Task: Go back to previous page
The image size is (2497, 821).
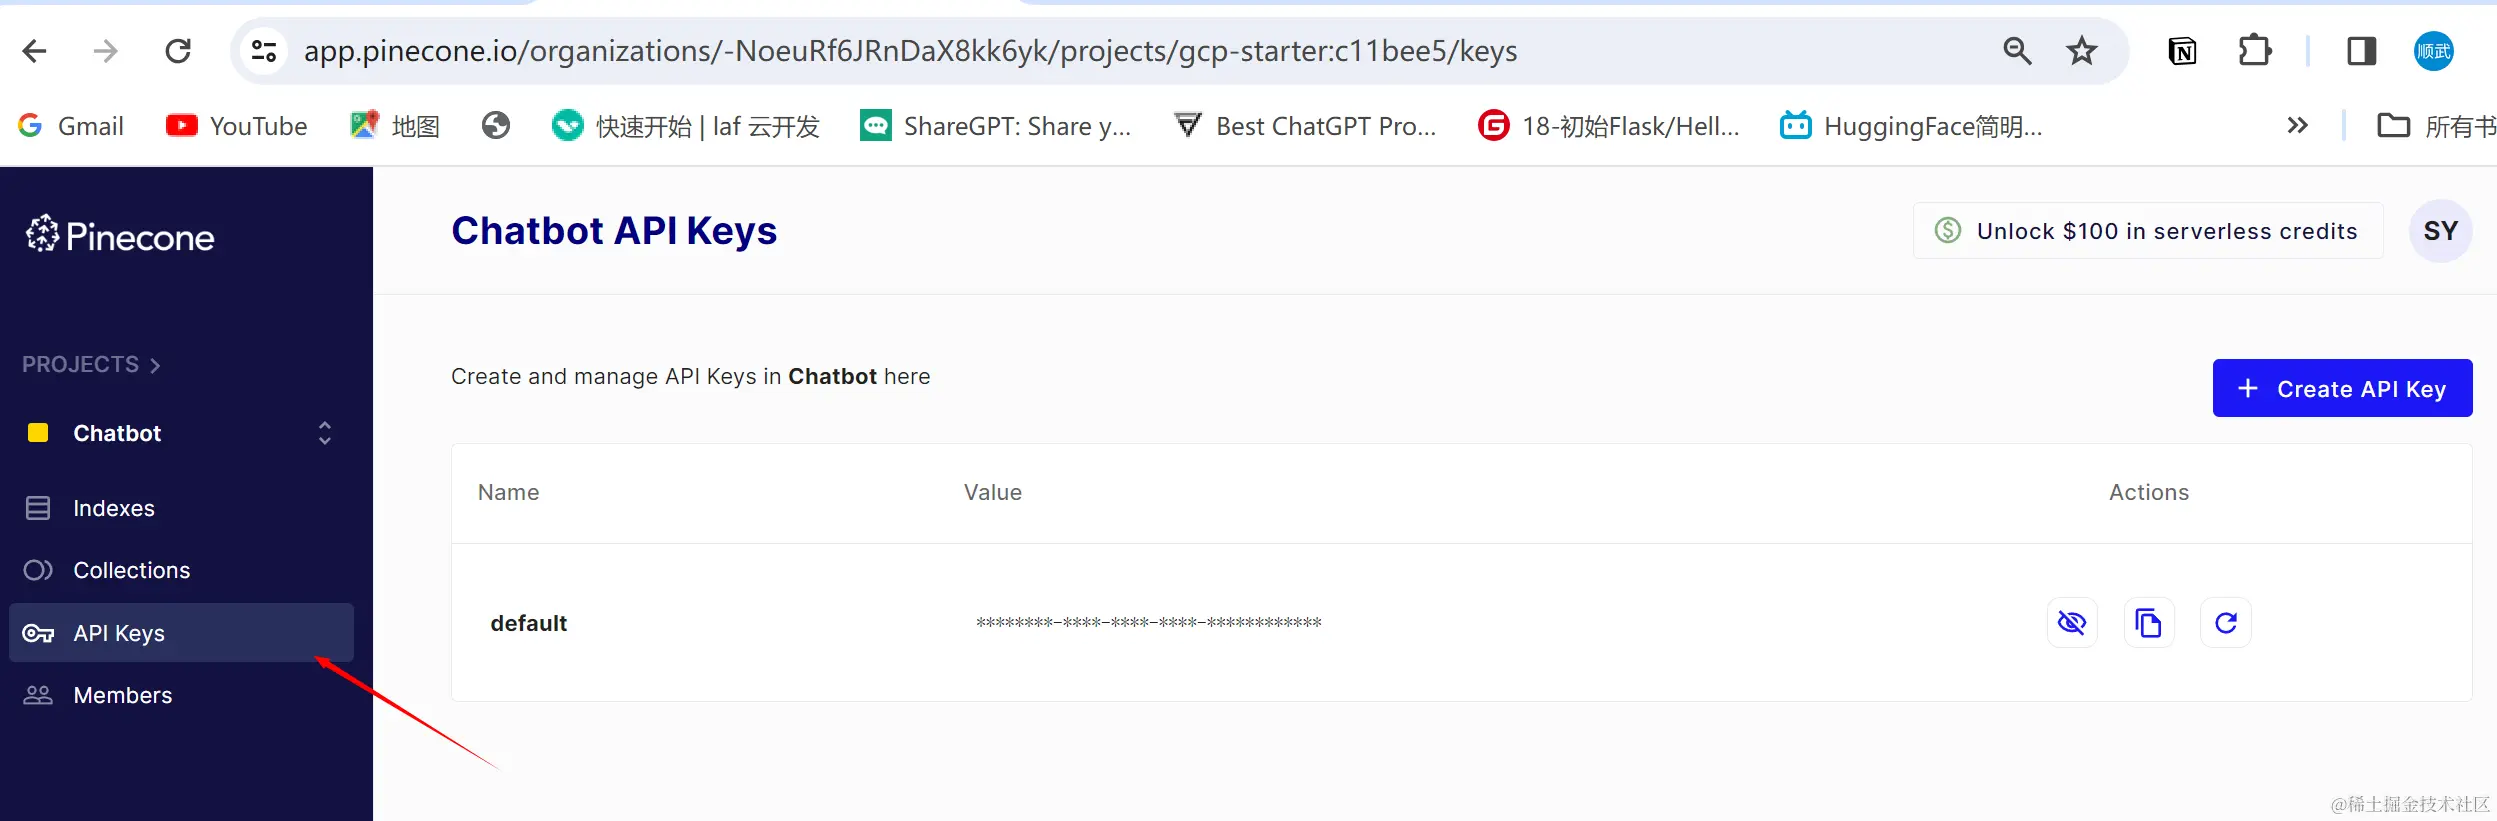Action: (x=35, y=51)
